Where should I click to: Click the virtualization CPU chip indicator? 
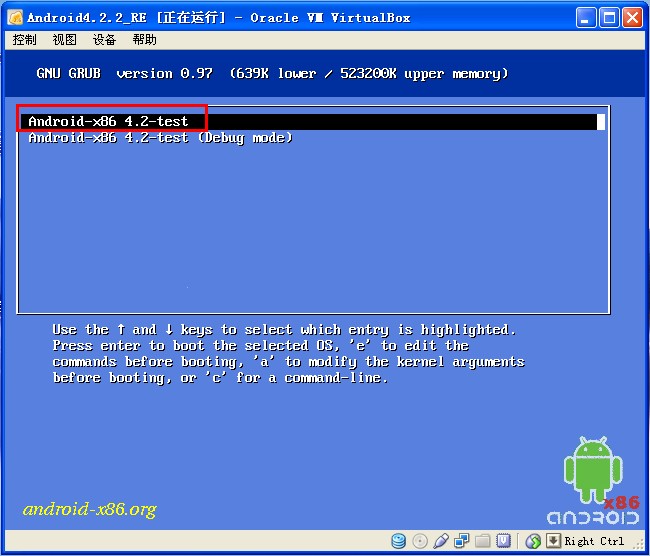503,541
